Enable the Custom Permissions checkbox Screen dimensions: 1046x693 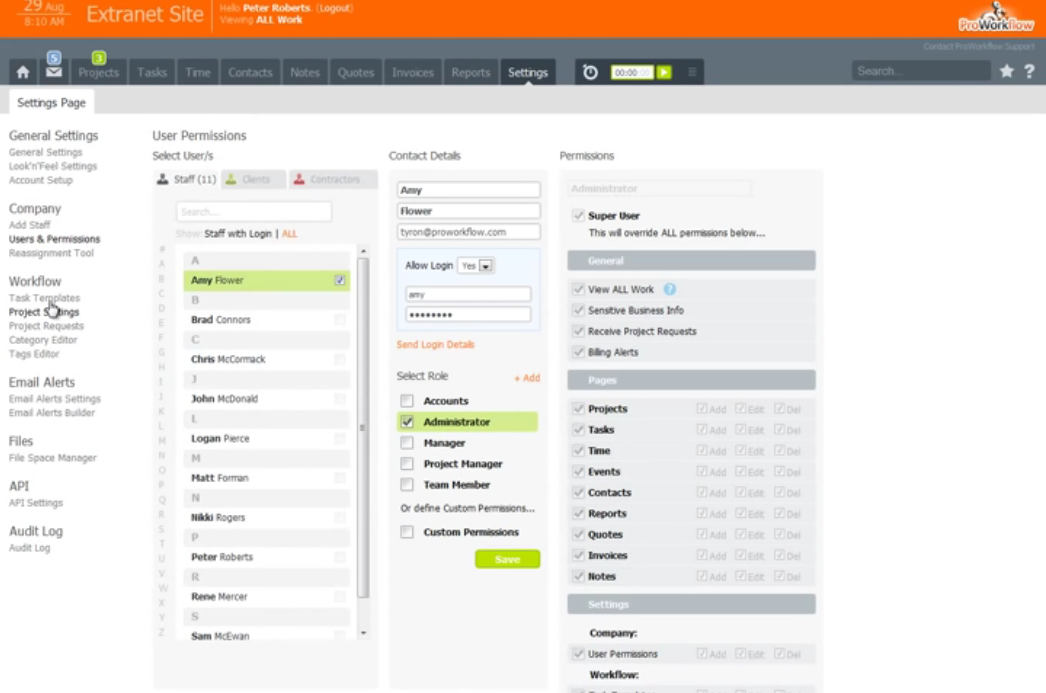pyautogui.click(x=407, y=532)
